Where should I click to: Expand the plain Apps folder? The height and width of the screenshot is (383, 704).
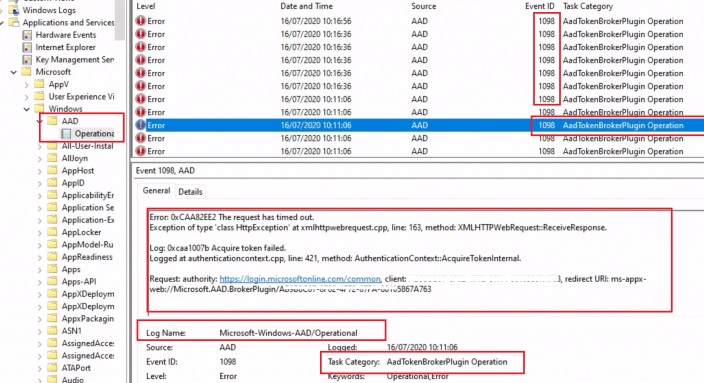40,269
